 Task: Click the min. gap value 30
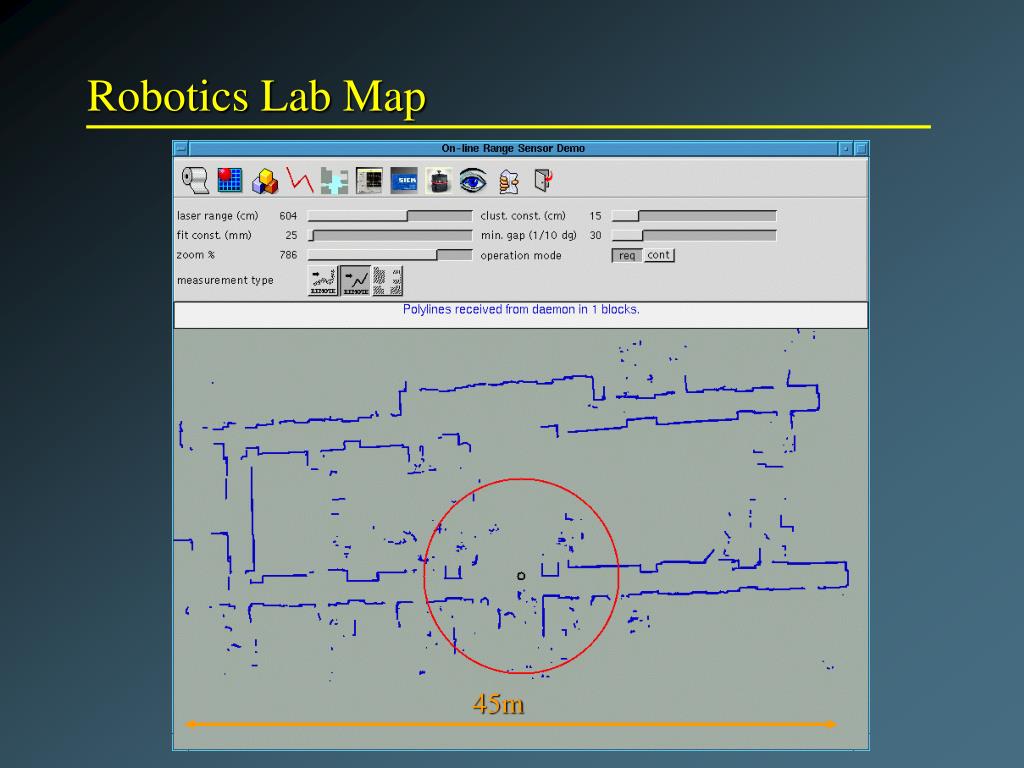pos(595,235)
